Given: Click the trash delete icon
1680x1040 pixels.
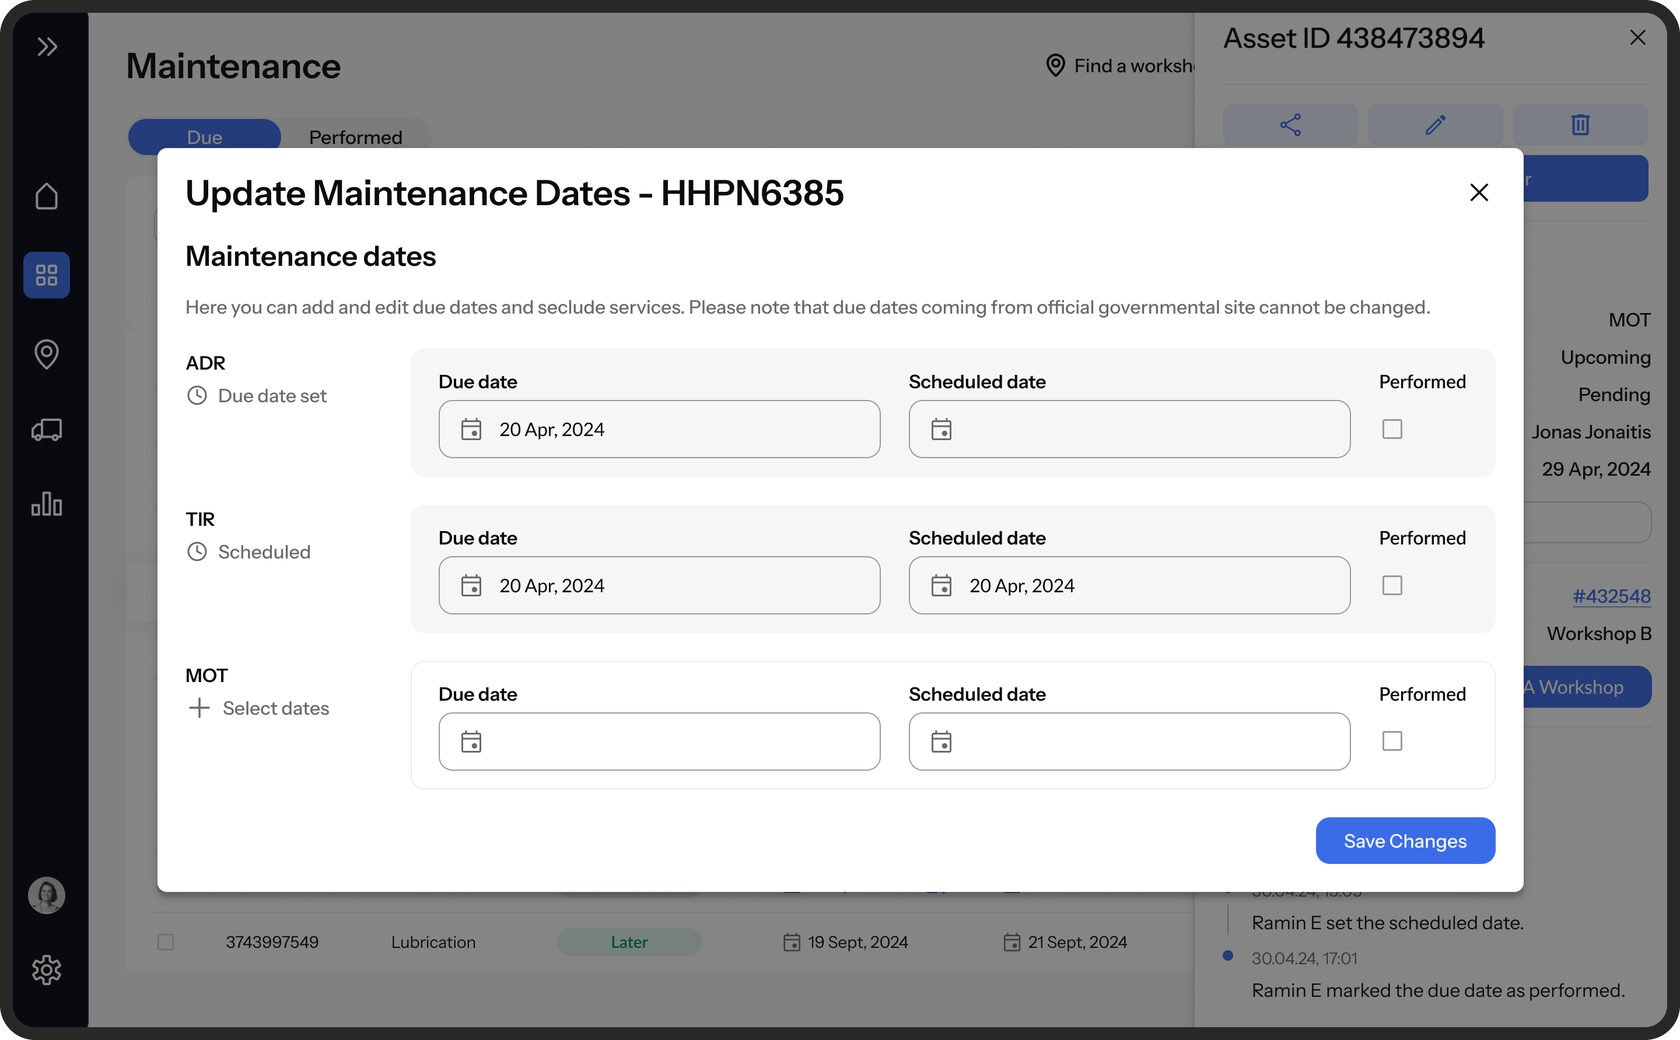Looking at the screenshot, I should click(x=1580, y=125).
